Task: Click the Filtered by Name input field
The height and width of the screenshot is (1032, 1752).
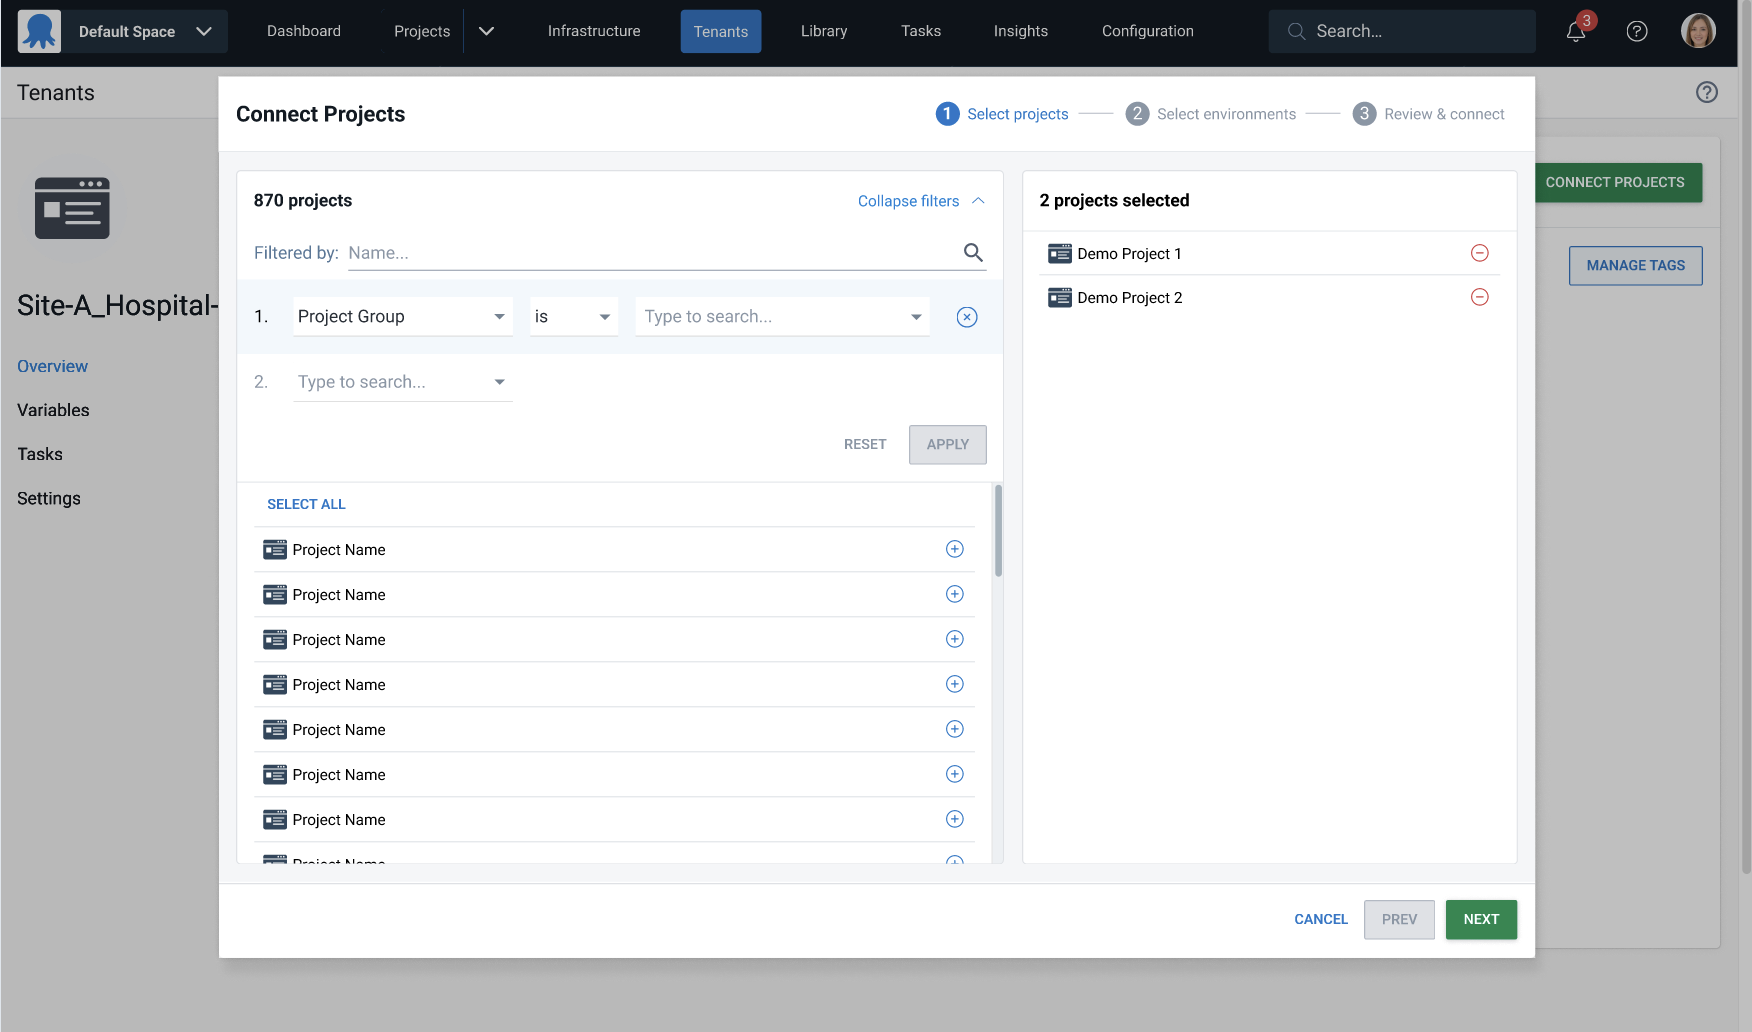Action: (x=650, y=253)
